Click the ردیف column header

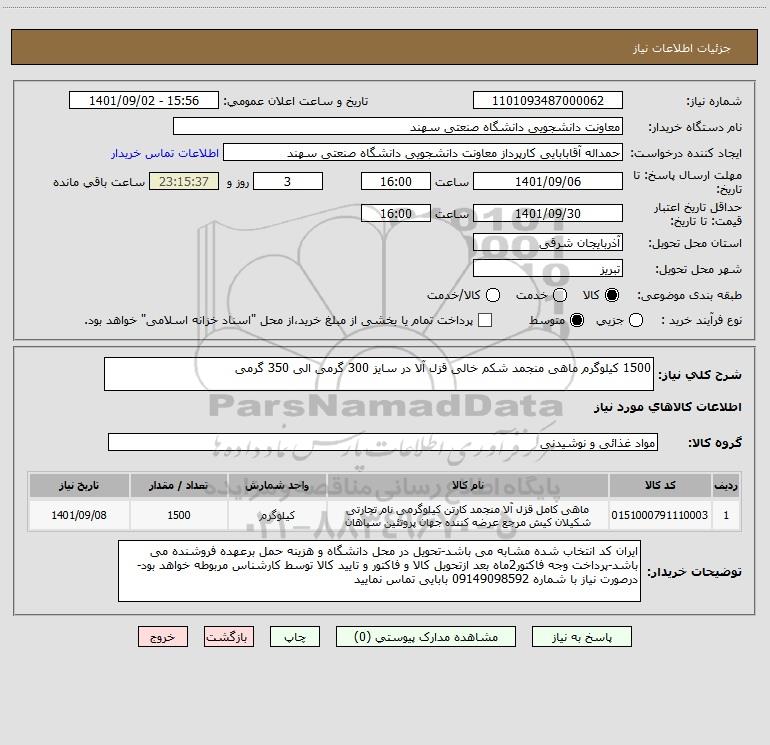(726, 485)
